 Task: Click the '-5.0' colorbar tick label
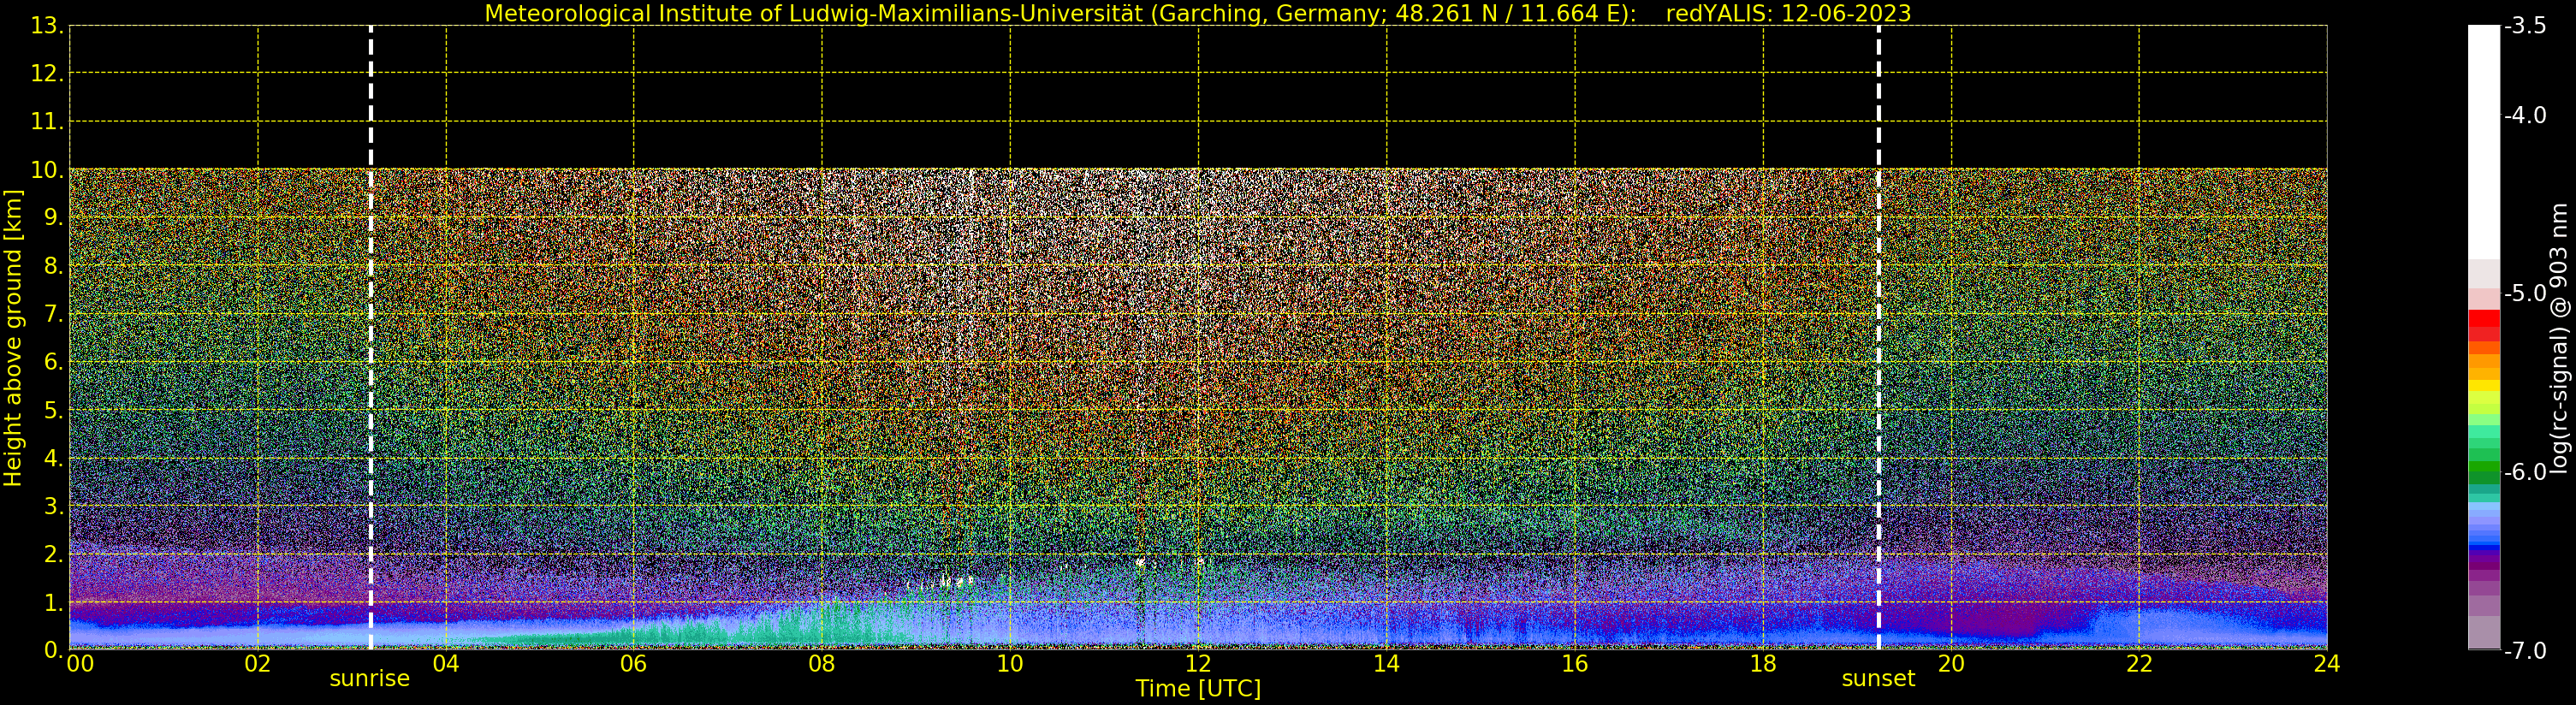2525,293
